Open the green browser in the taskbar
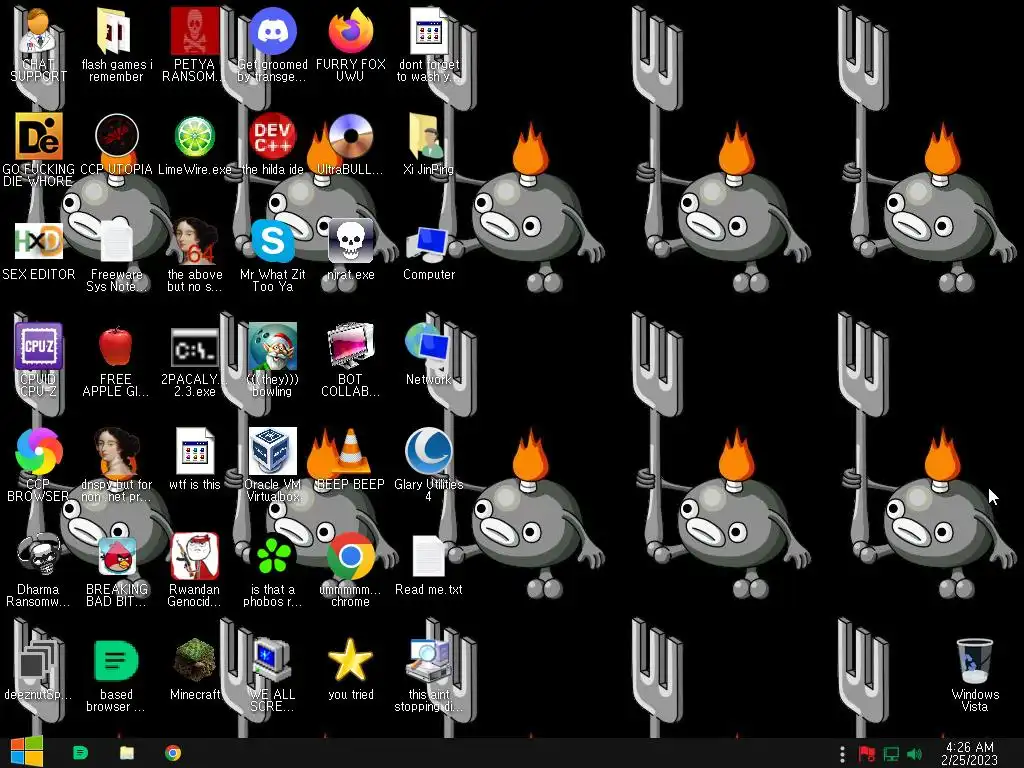The width and height of the screenshot is (1024, 768). (80, 753)
